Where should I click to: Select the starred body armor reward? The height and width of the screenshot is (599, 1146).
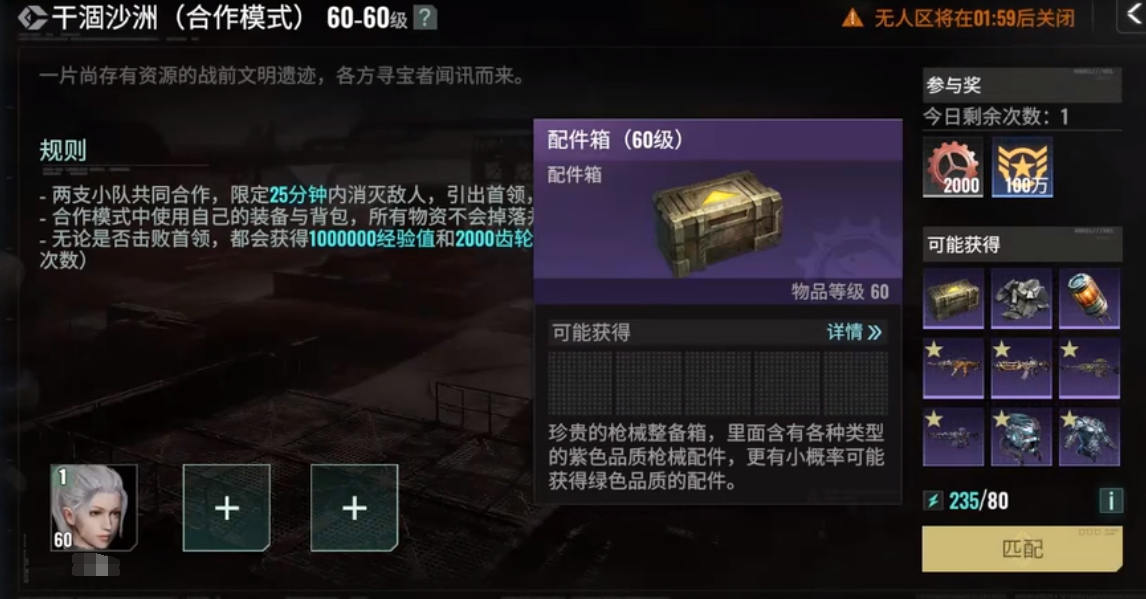(1089, 436)
